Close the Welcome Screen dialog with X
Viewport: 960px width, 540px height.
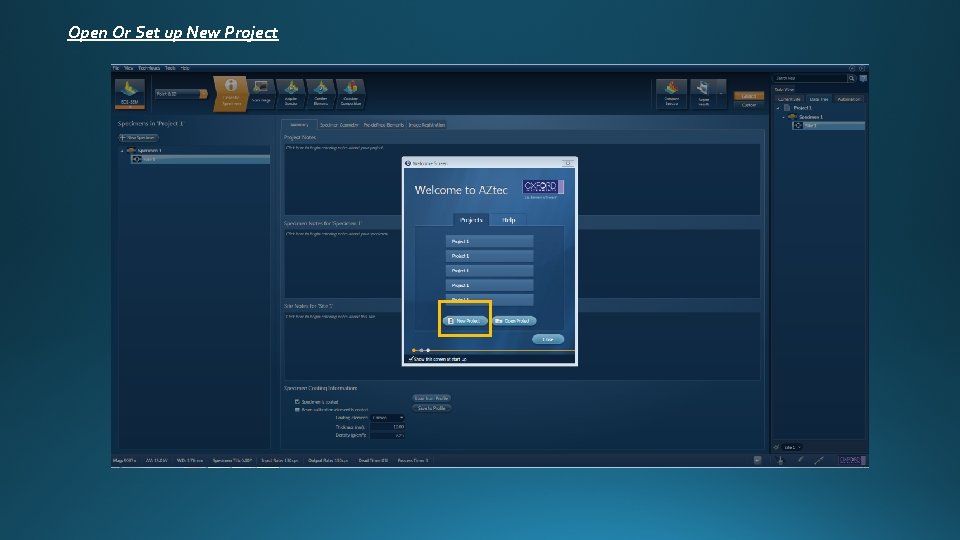tap(568, 163)
